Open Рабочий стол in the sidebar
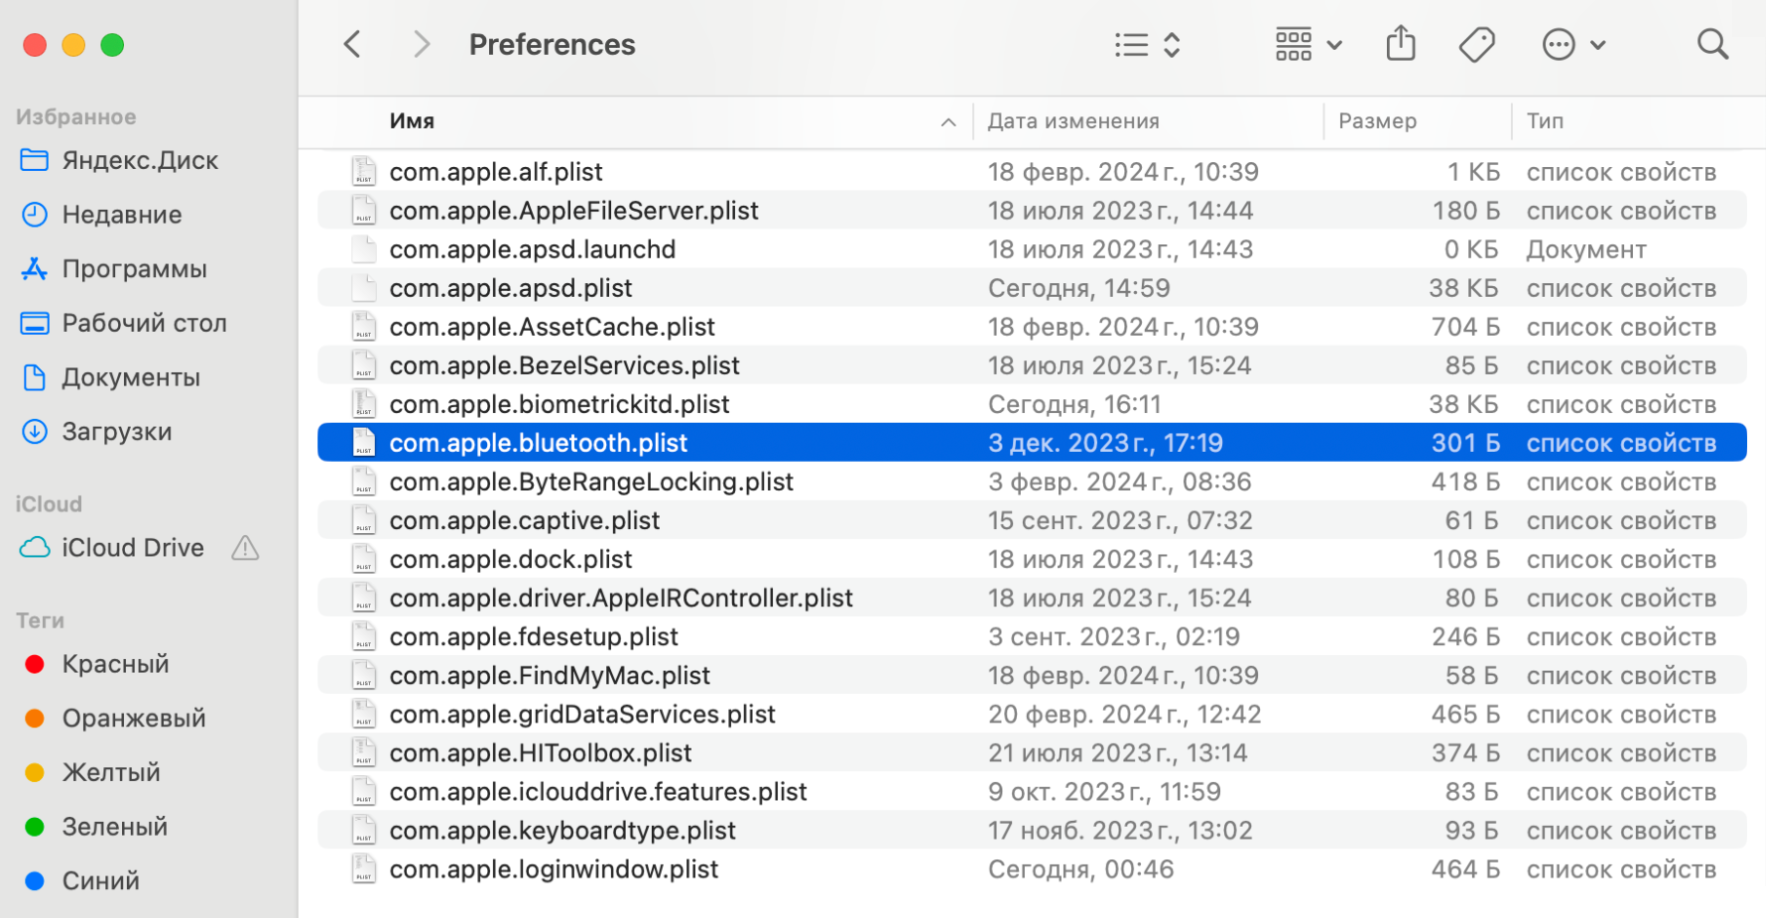 (x=144, y=323)
